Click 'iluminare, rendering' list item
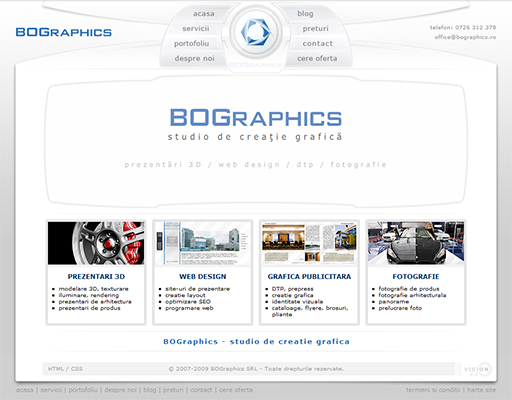 pos(89,295)
